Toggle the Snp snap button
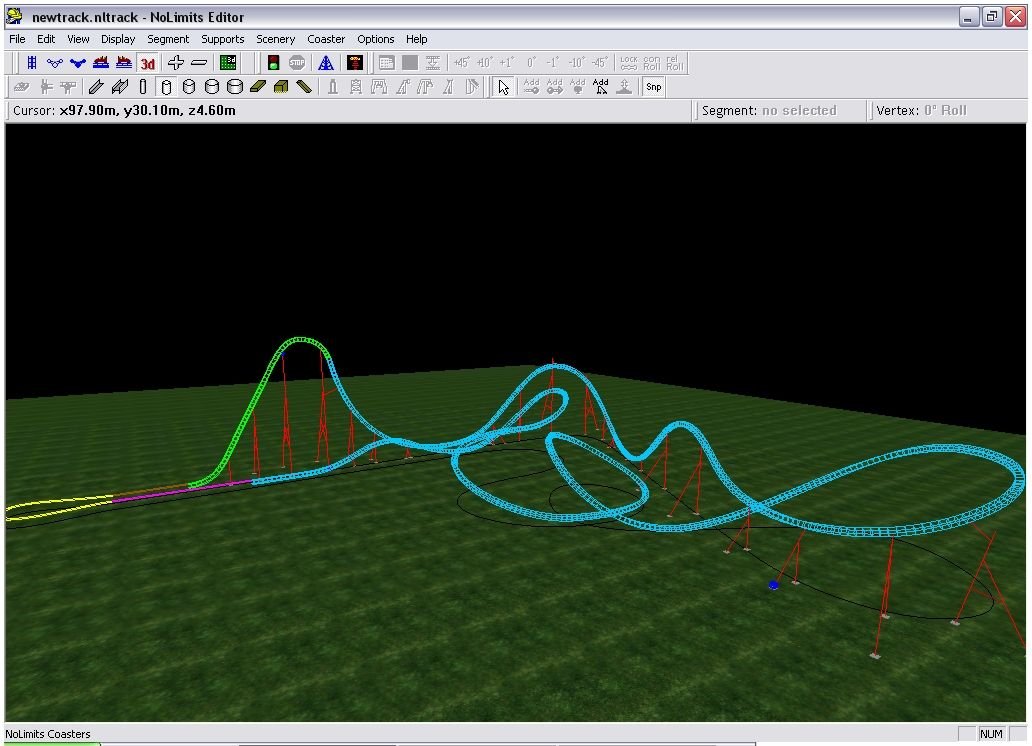This screenshot has height=746, width=1032. 654,87
